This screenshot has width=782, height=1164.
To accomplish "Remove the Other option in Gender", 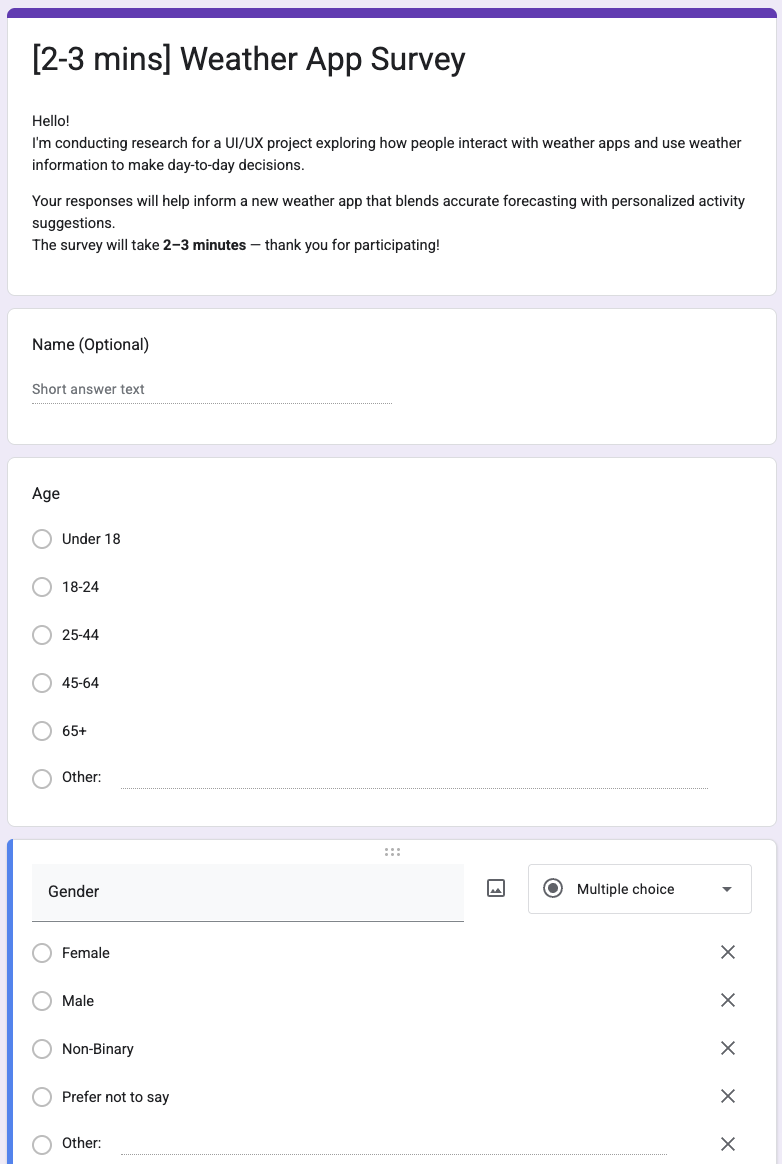I will 728,1144.
